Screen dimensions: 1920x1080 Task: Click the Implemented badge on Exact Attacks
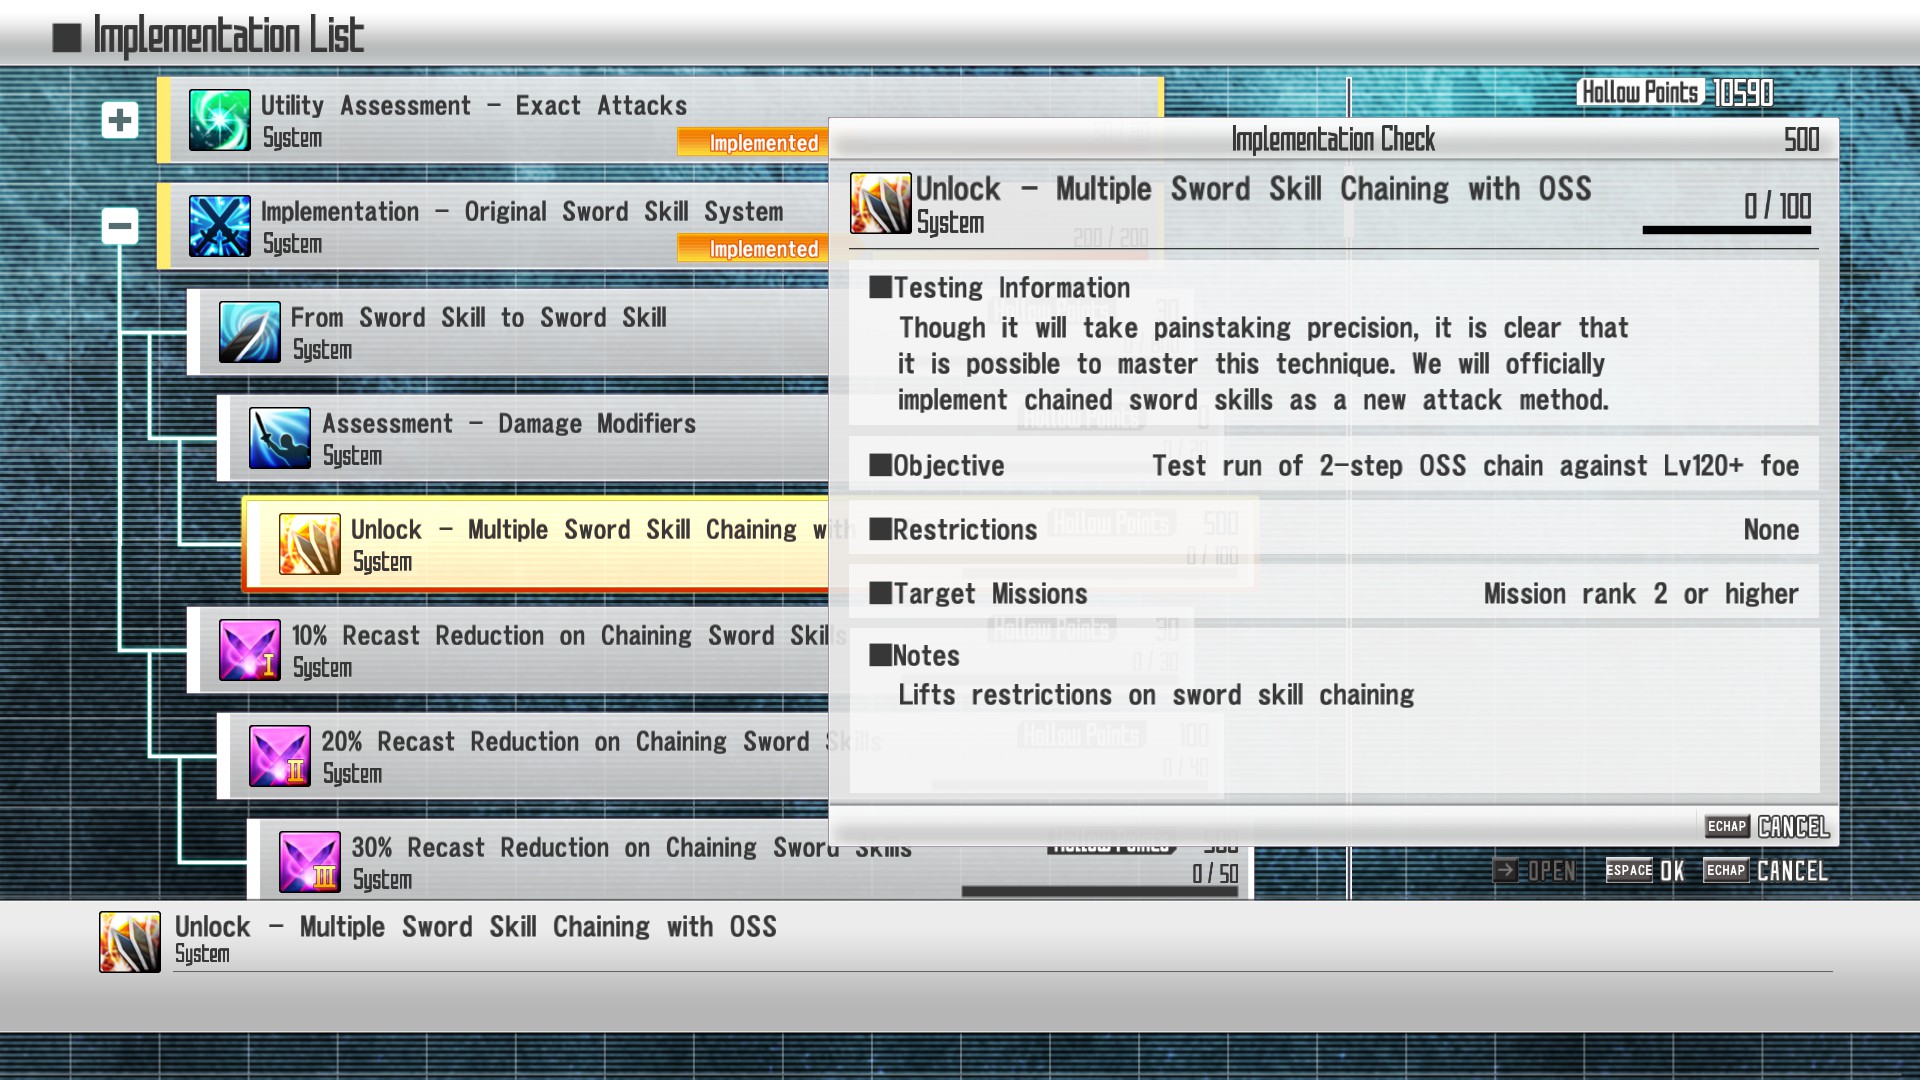coord(763,143)
